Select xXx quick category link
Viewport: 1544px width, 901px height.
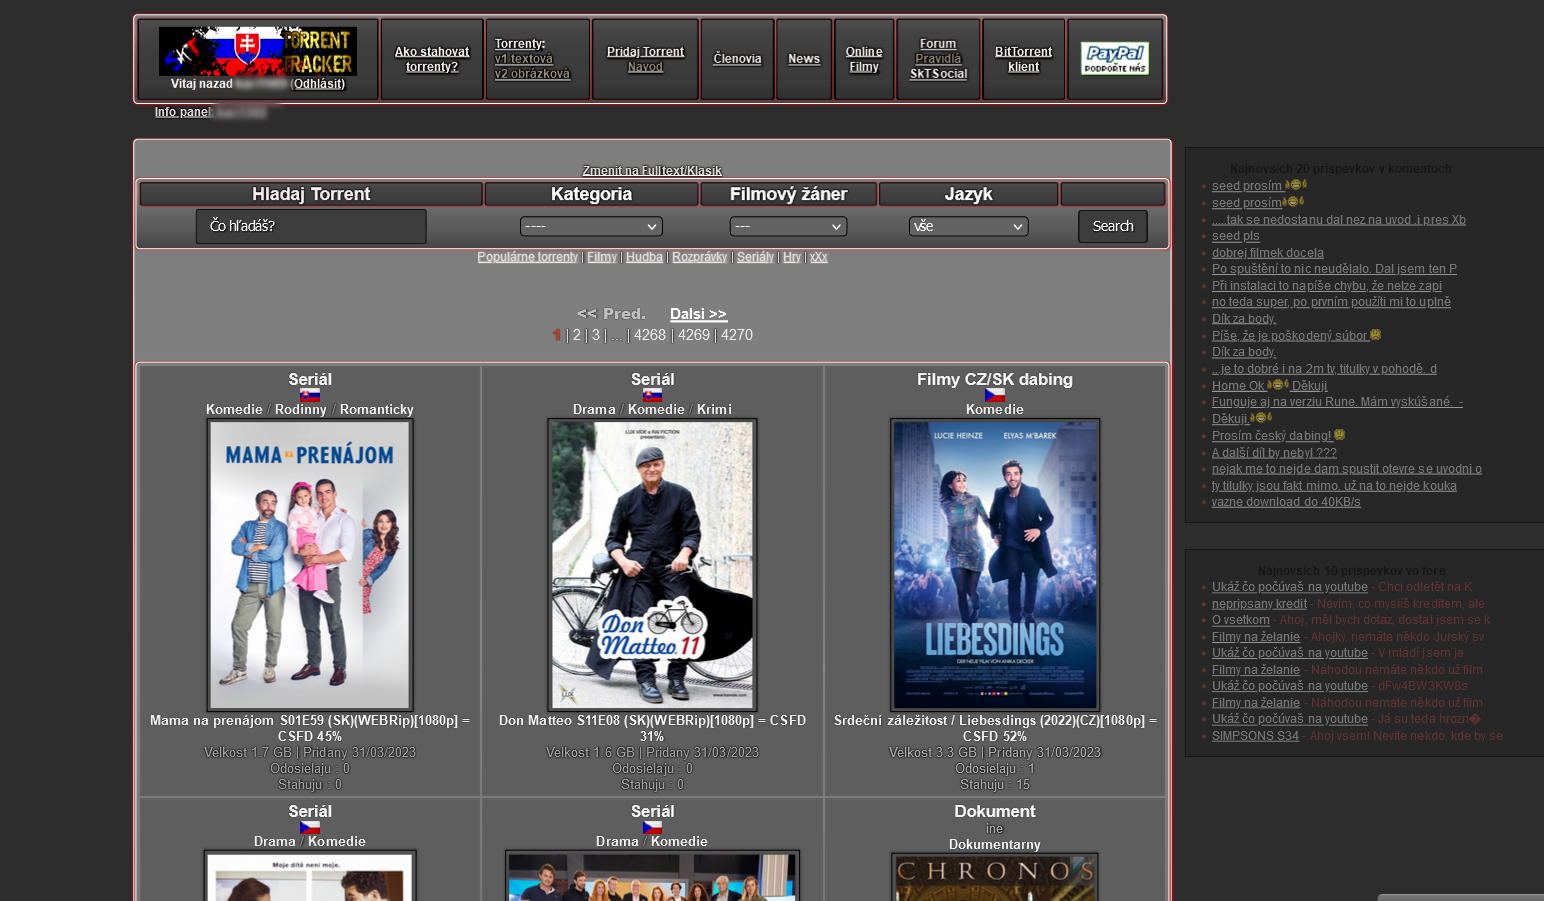pyautogui.click(x=819, y=257)
